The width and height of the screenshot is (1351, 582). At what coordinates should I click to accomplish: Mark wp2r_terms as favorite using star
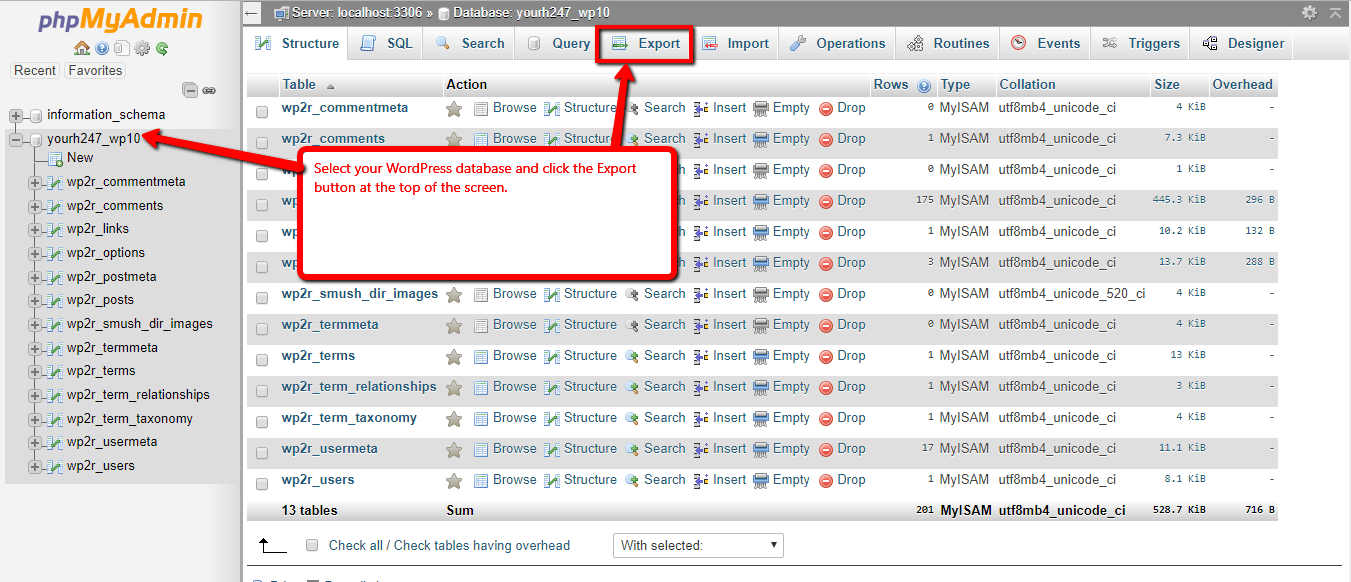pyautogui.click(x=454, y=356)
